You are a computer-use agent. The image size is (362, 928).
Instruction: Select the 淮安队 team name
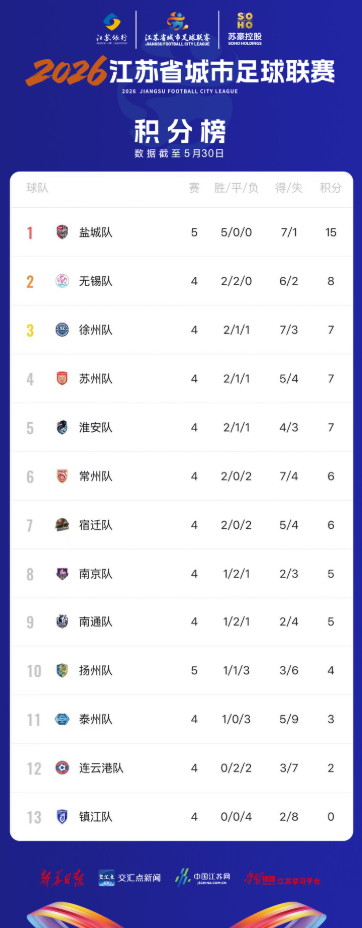[x=96, y=427]
